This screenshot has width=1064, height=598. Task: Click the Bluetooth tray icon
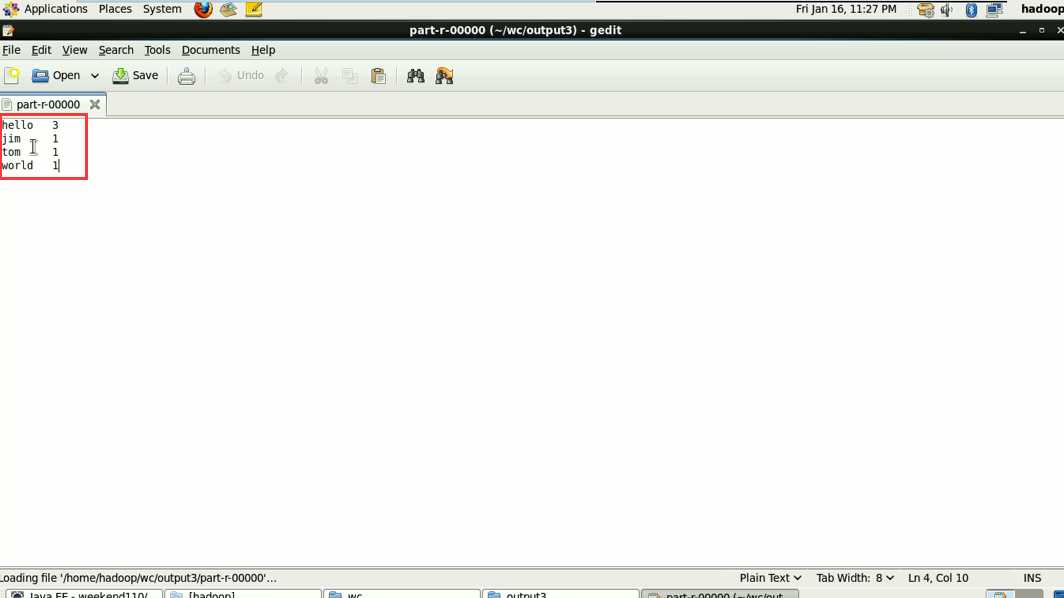tap(972, 10)
